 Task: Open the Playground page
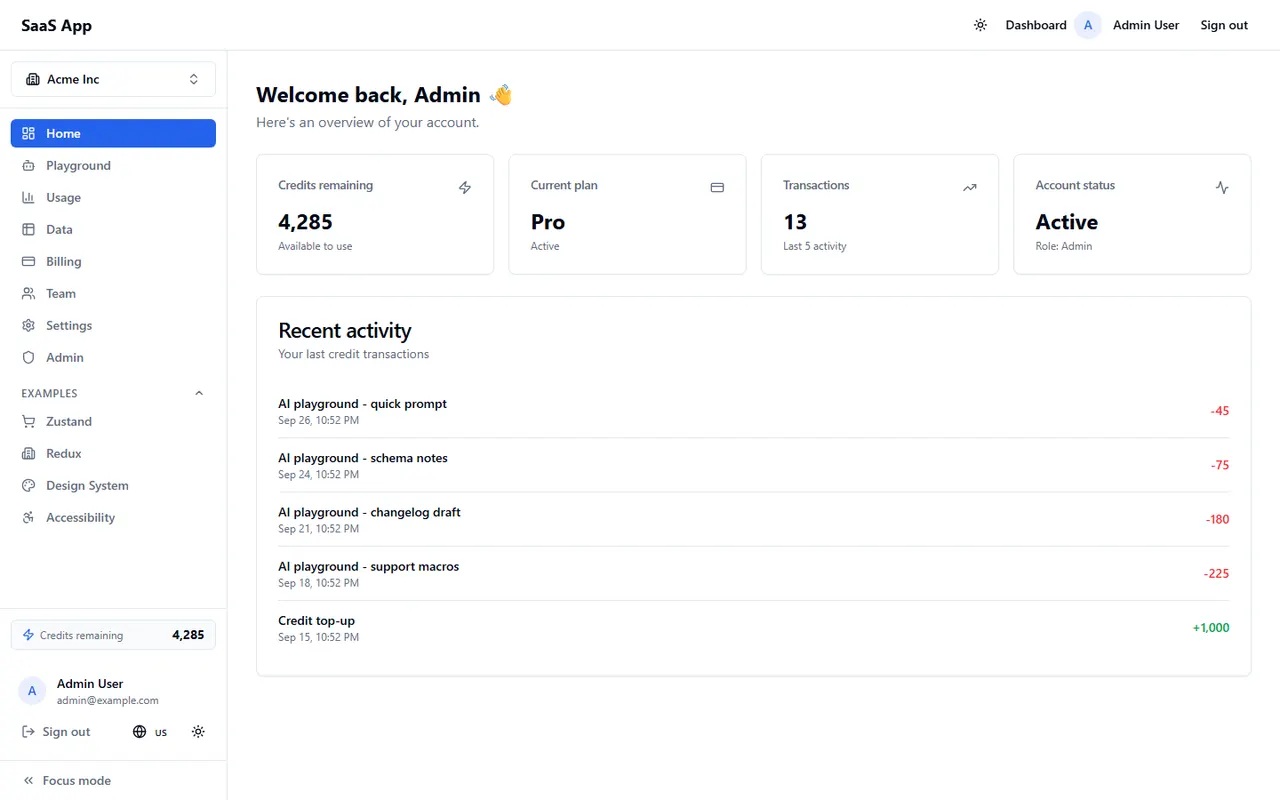point(113,166)
